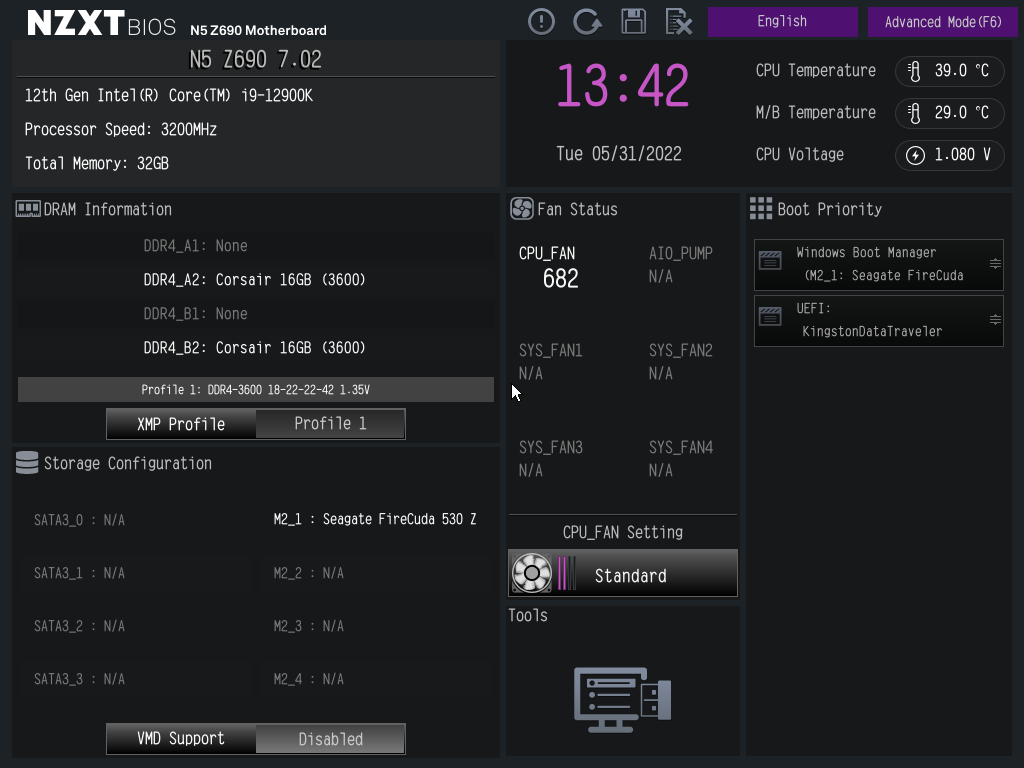Click the Storage Configuration disk stack icon

coord(27,463)
